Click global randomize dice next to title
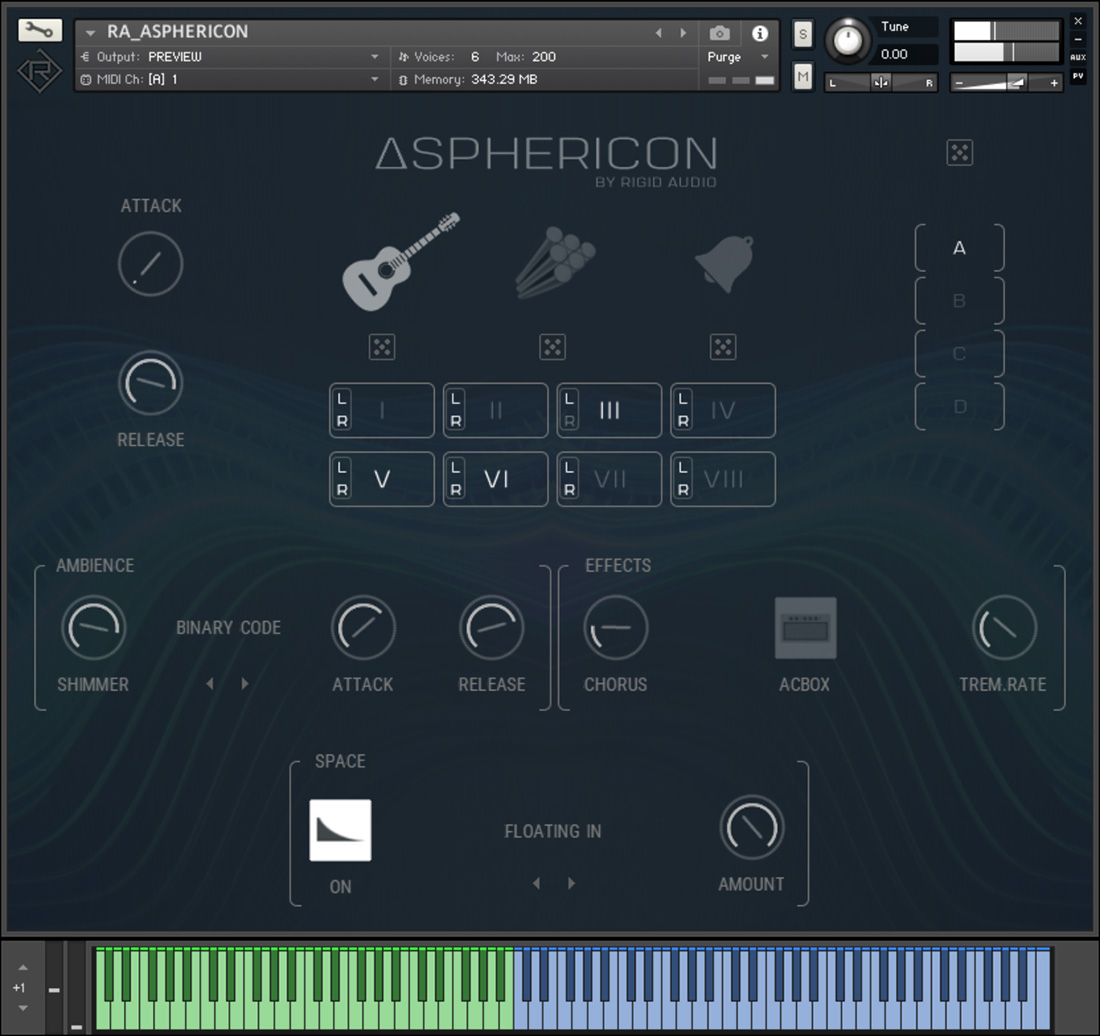 point(960,152)
